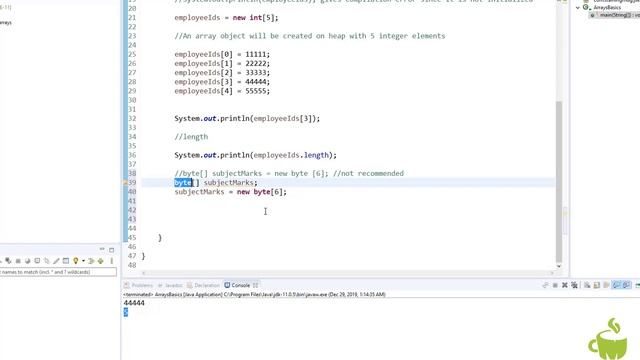640x360 pixels.
Task: Click the comment about array object on heap
Action: [x=310, y=36]
